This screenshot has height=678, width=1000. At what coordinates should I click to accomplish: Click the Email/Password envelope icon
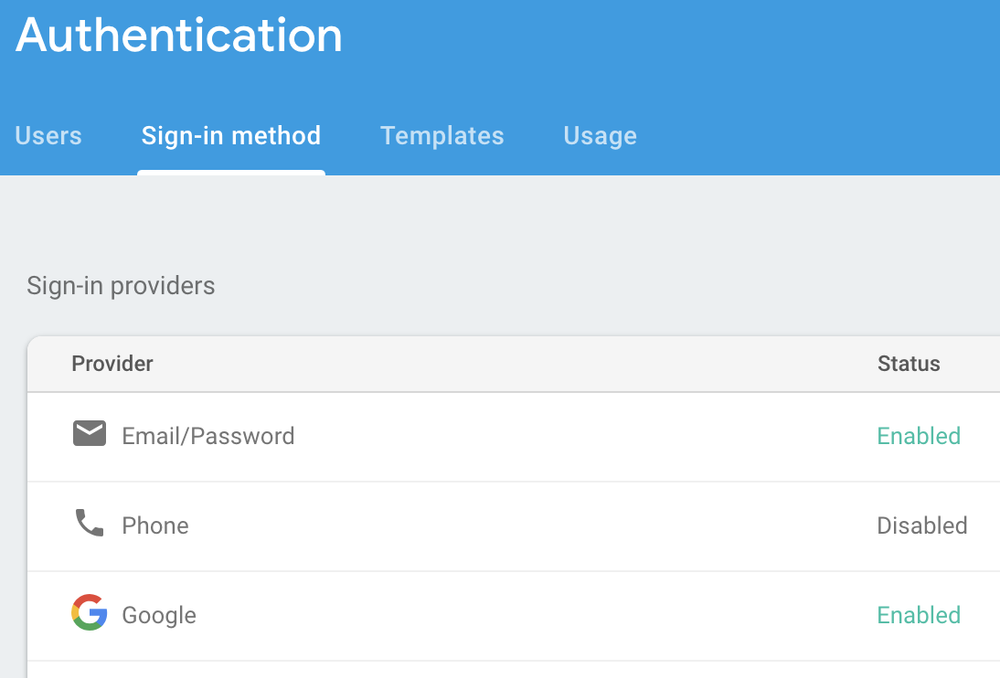click(89, 434)
